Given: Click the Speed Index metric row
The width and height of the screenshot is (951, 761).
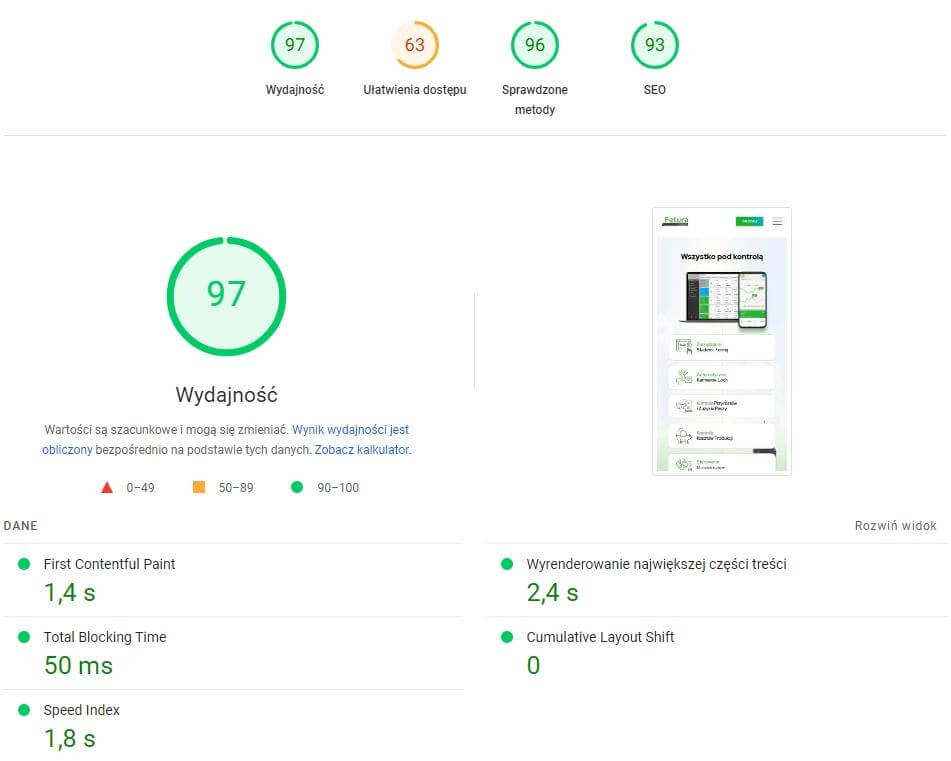Looking at the screenshot, I should 81,710.
